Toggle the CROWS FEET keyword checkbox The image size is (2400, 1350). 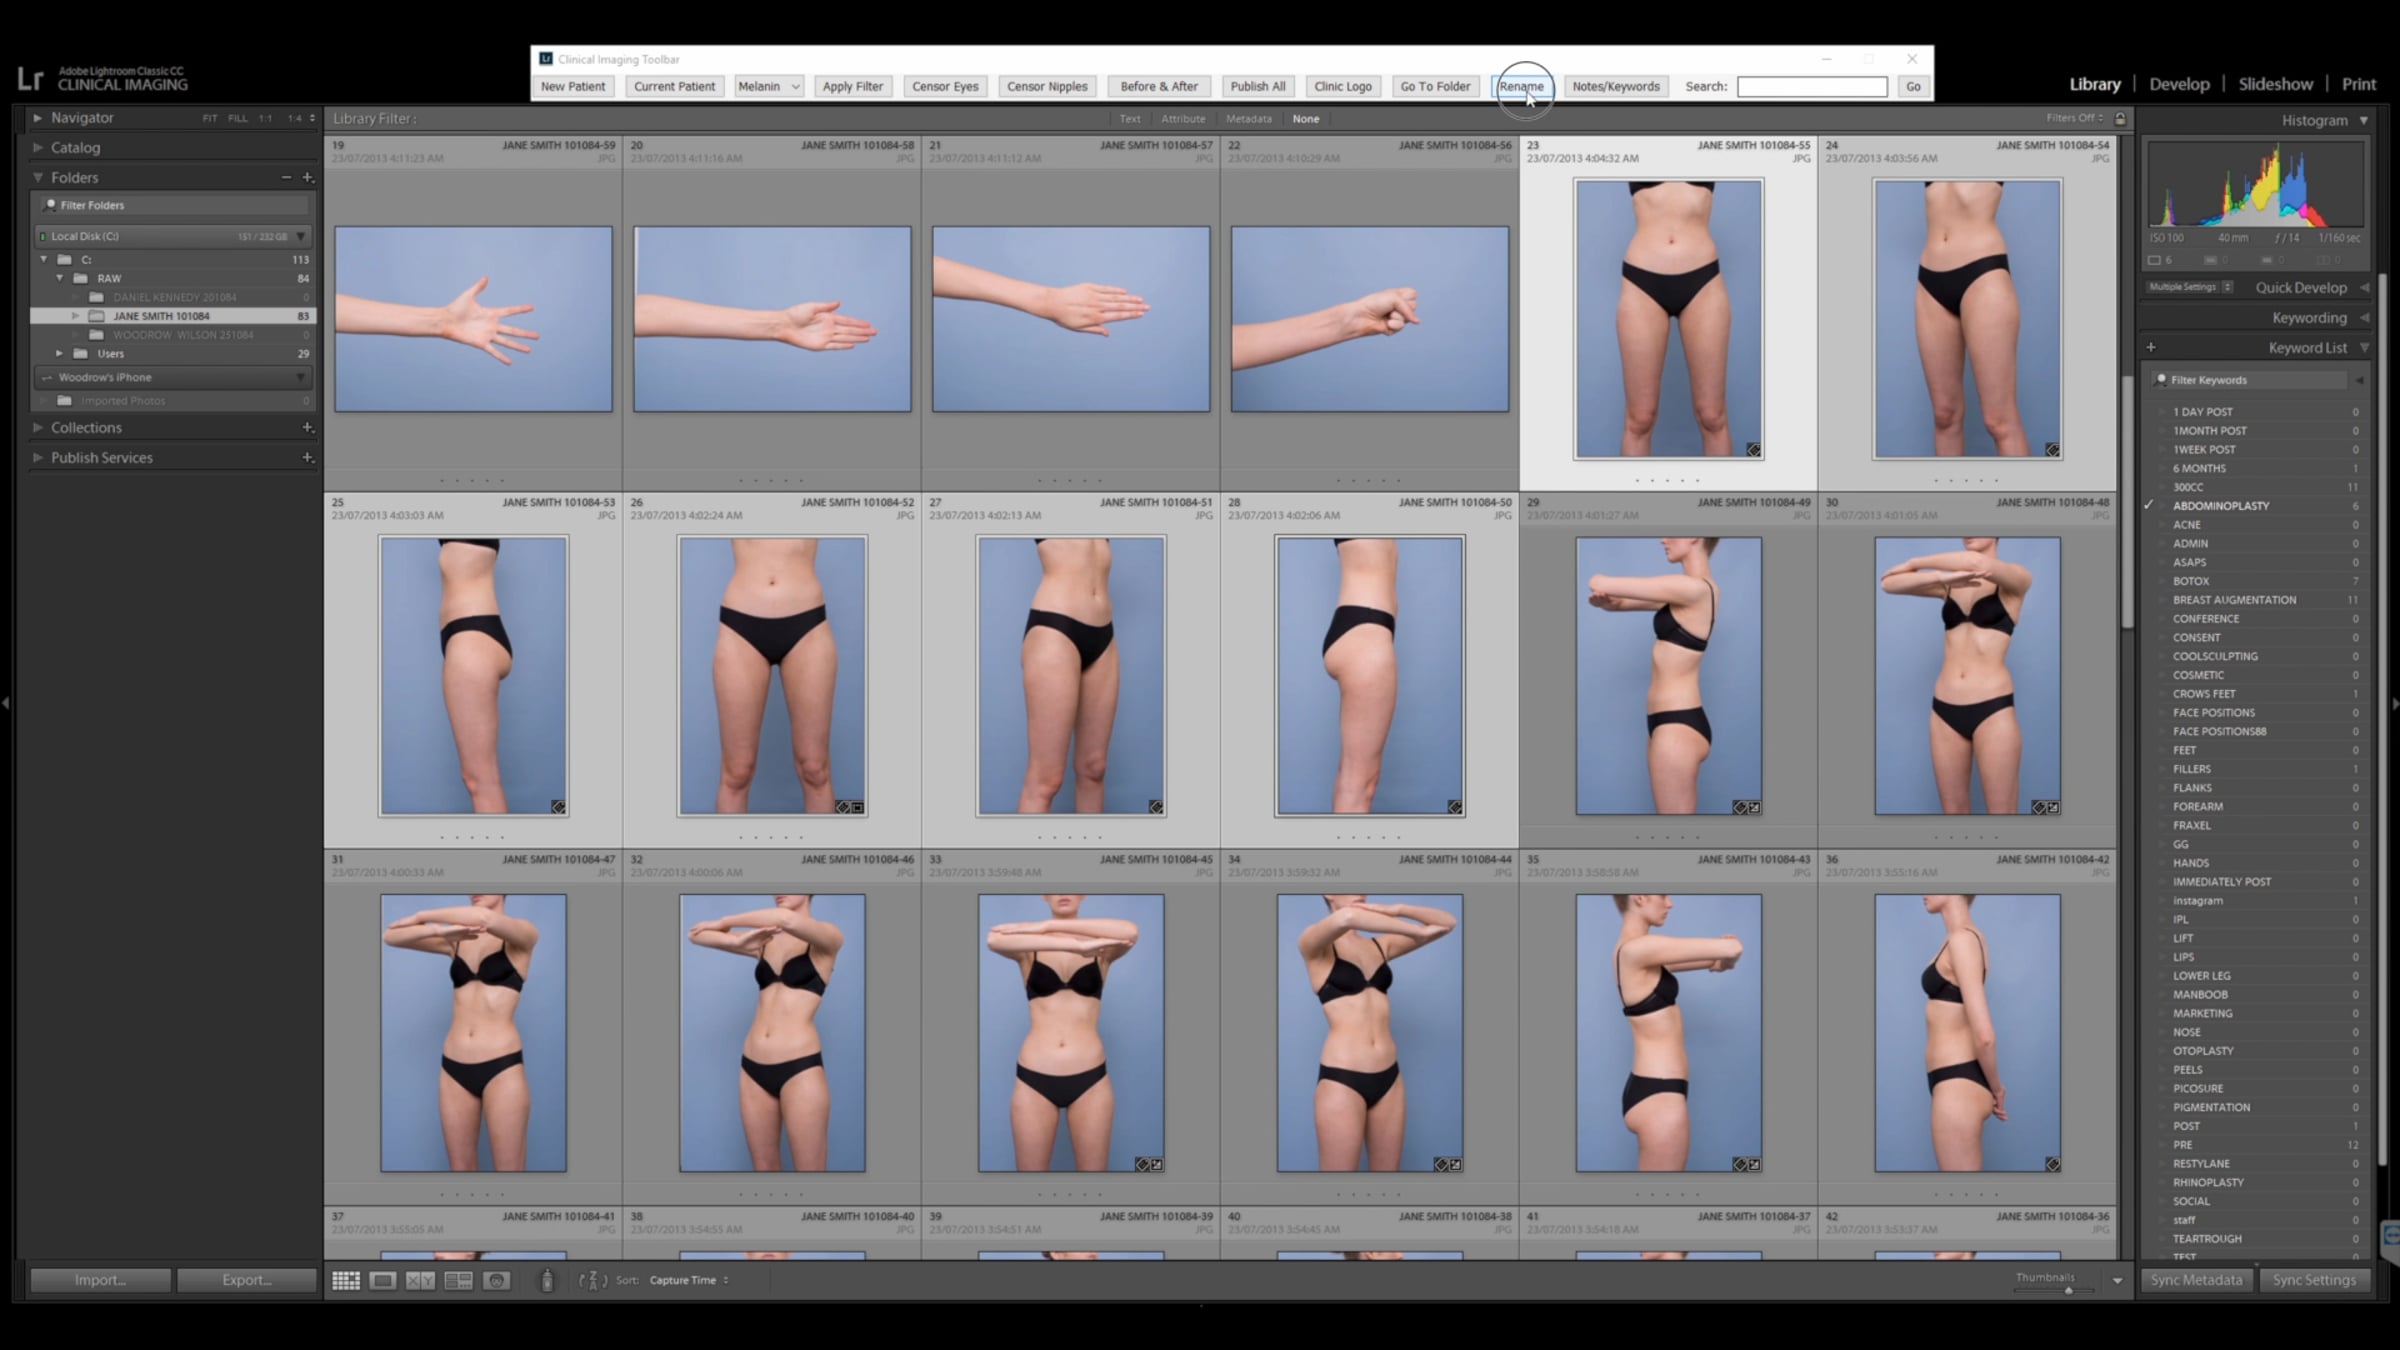tap(2148, 694)
